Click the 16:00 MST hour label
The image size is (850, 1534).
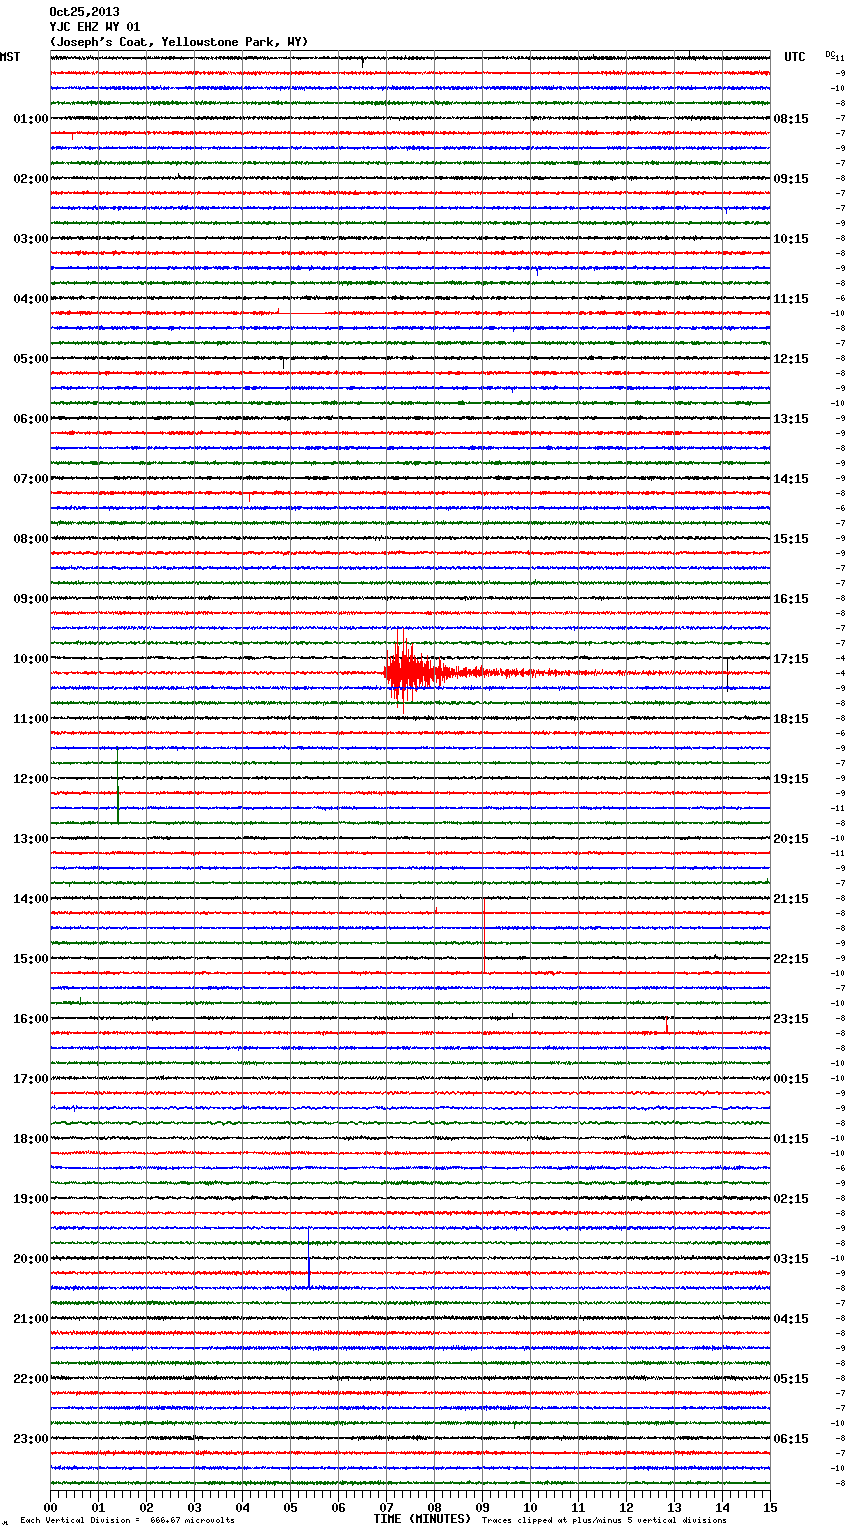coord(31,1019)
